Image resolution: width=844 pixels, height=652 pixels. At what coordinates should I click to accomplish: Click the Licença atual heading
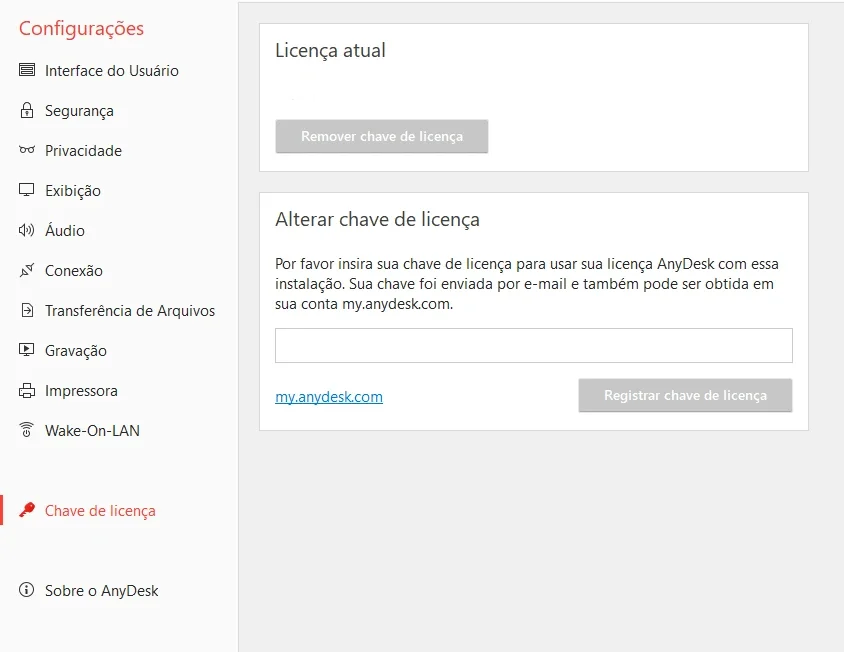click(330, 51)
